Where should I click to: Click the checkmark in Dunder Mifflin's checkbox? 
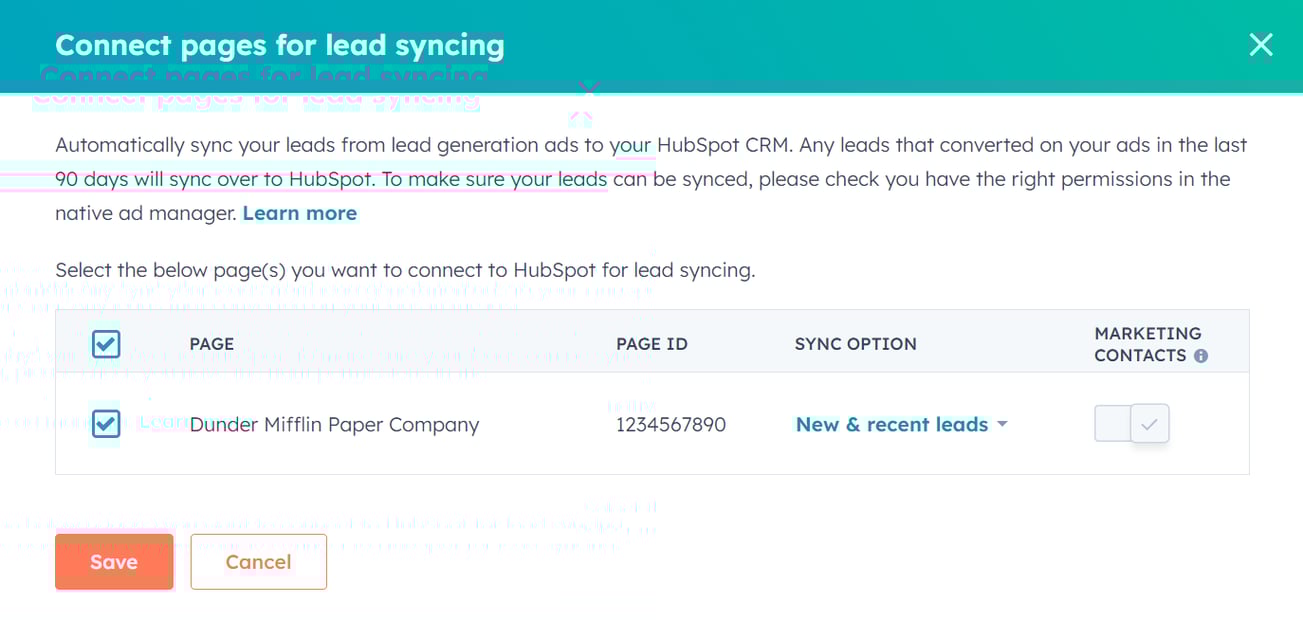pyautogui.click(x=105, y=423)
